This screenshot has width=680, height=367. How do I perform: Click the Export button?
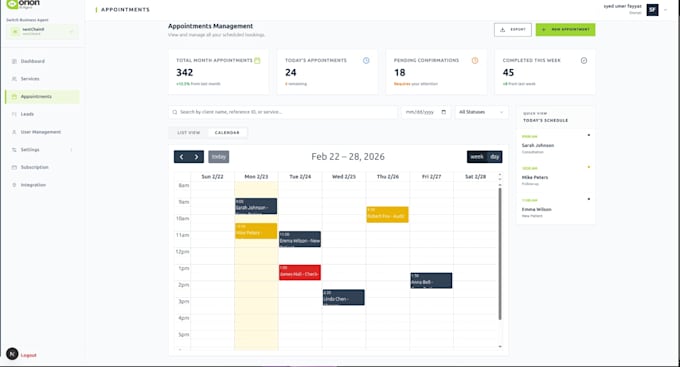tap(513, 29)
